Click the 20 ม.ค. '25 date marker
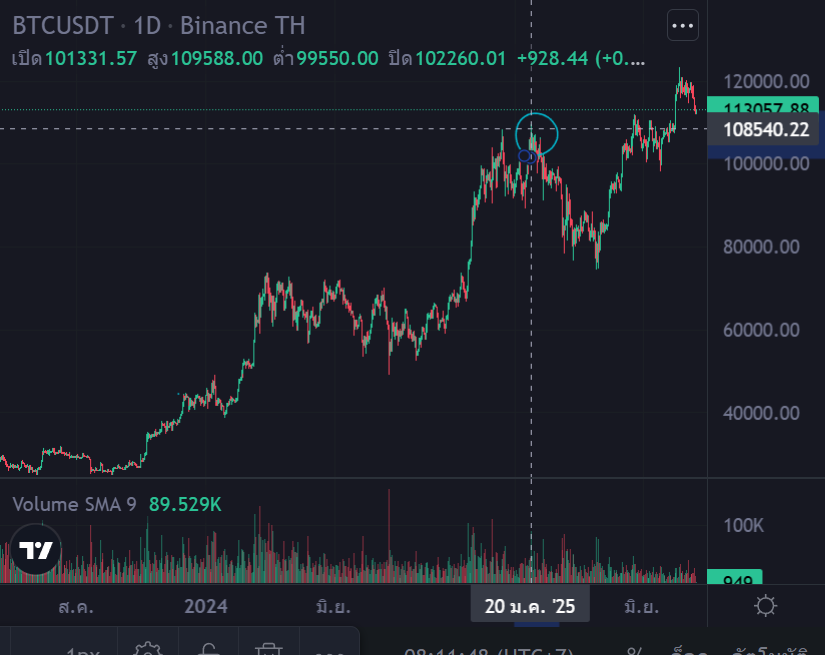This screenshot has width=825, height=655. 530,606
